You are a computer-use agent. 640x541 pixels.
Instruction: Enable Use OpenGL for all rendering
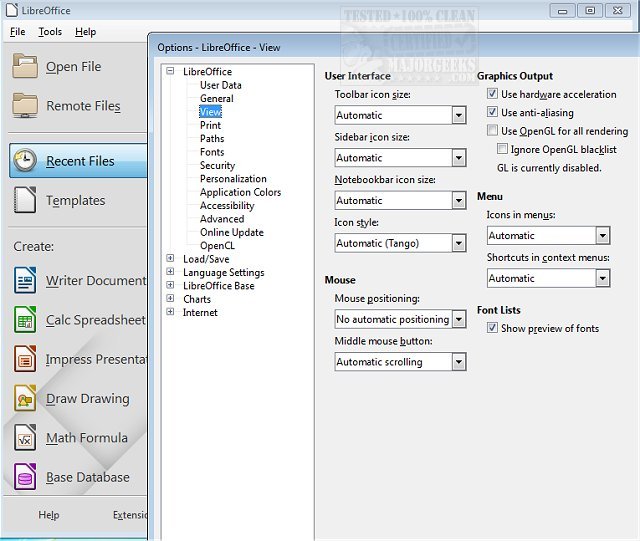(x=492, y=130)
